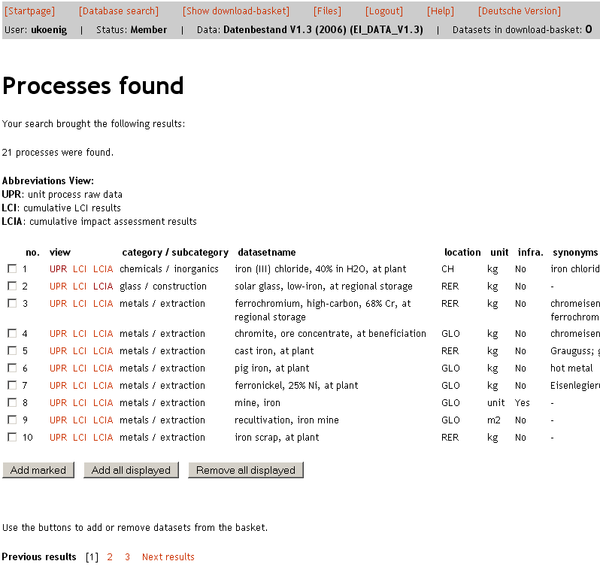Open the Files menu item
Screen dimensions: 600x570
coord(327,11)
